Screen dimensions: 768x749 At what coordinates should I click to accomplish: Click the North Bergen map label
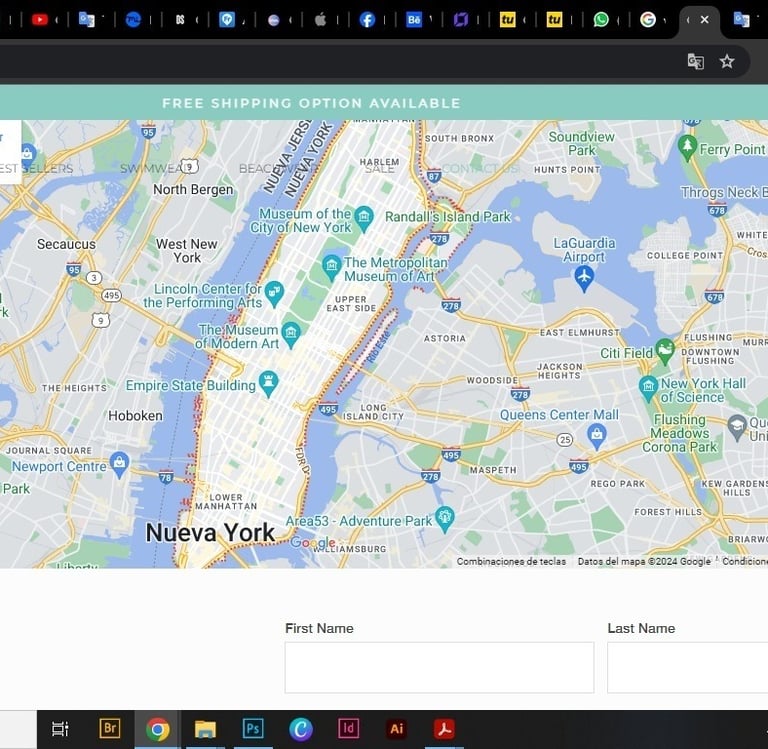tap(193, 189)
